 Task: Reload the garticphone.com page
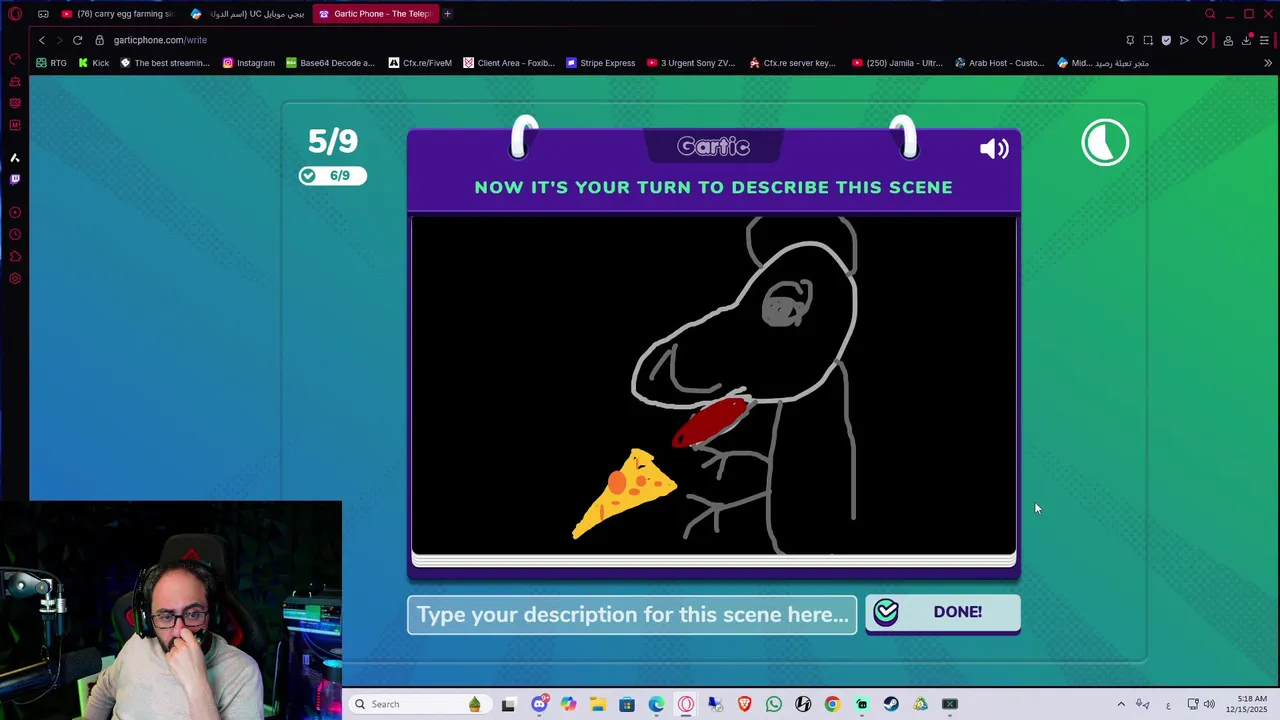coord(77,40)
